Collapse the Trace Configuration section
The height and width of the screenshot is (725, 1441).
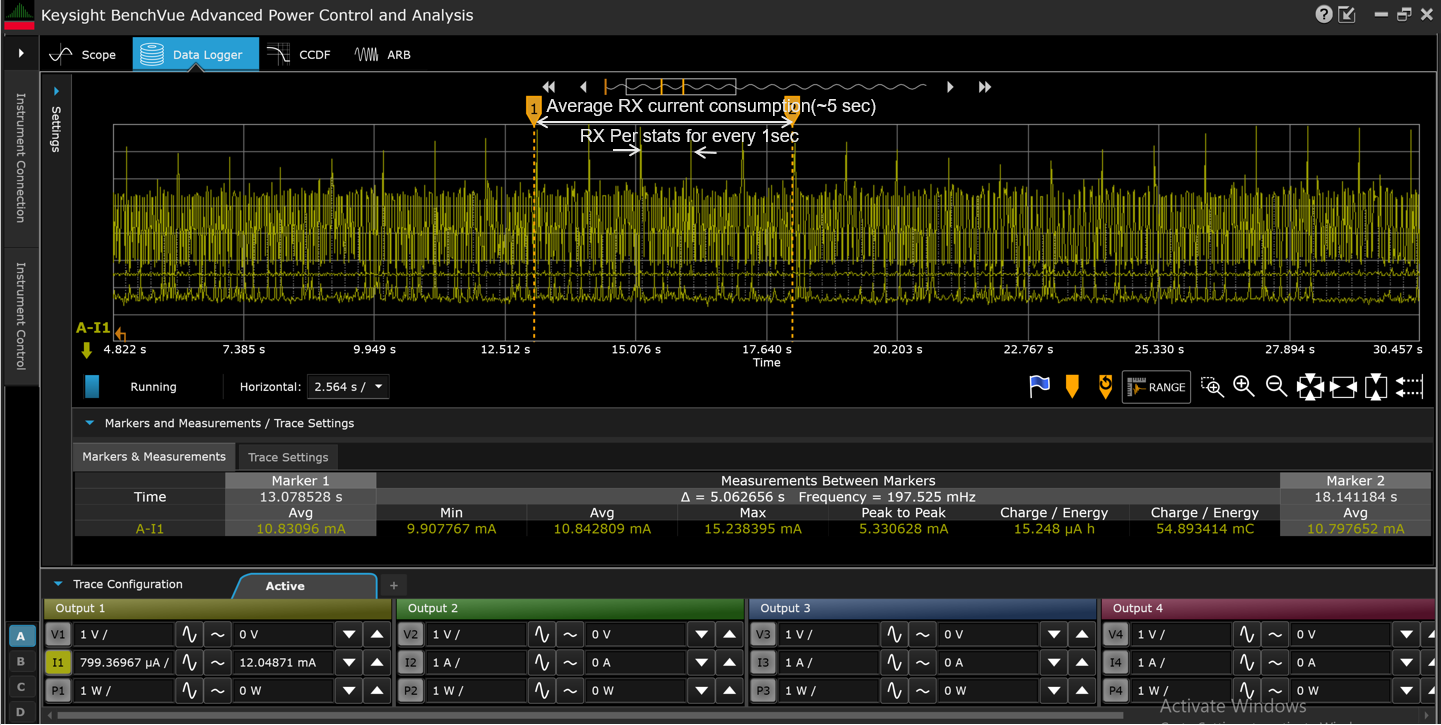(58, 584)
